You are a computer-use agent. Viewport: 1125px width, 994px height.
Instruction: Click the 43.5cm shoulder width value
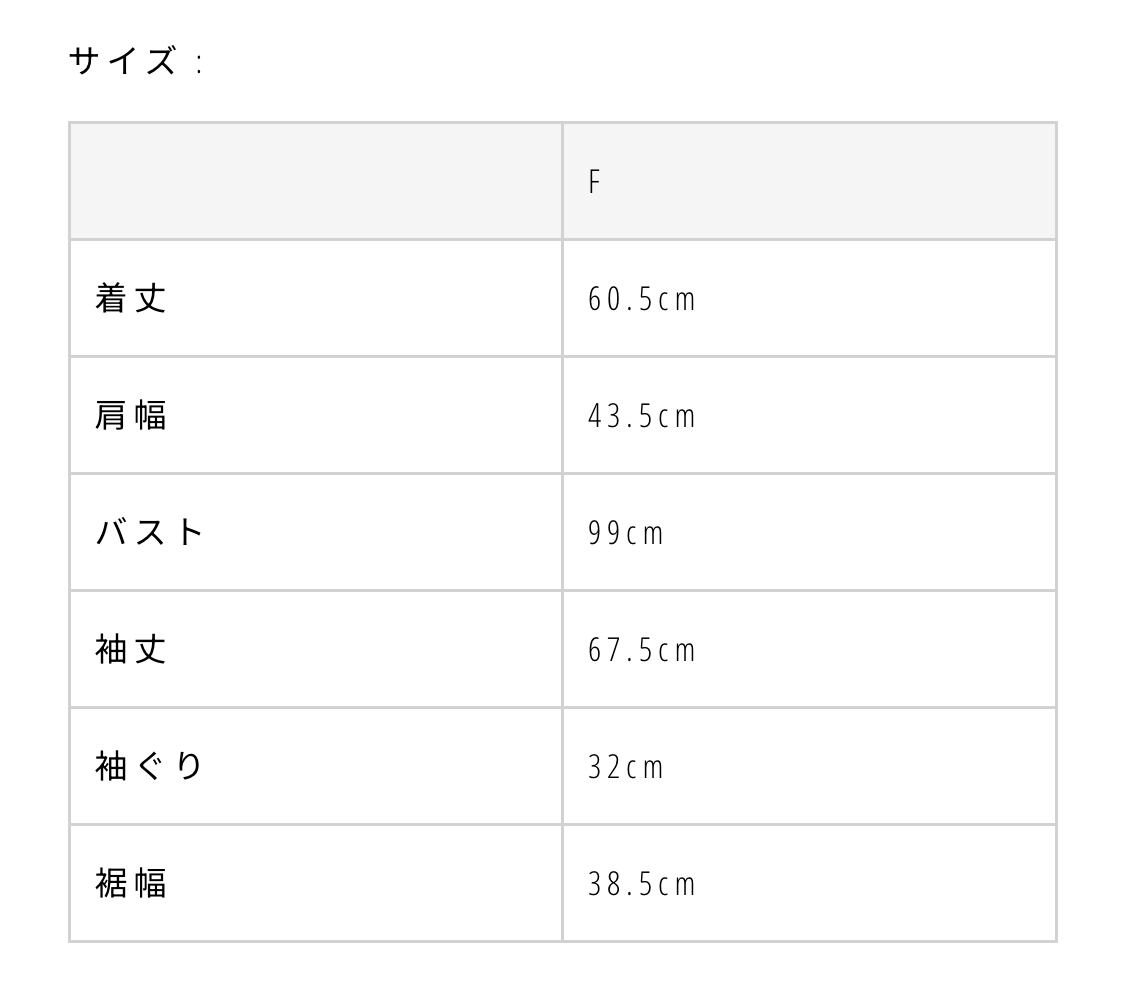pos(641,416)
